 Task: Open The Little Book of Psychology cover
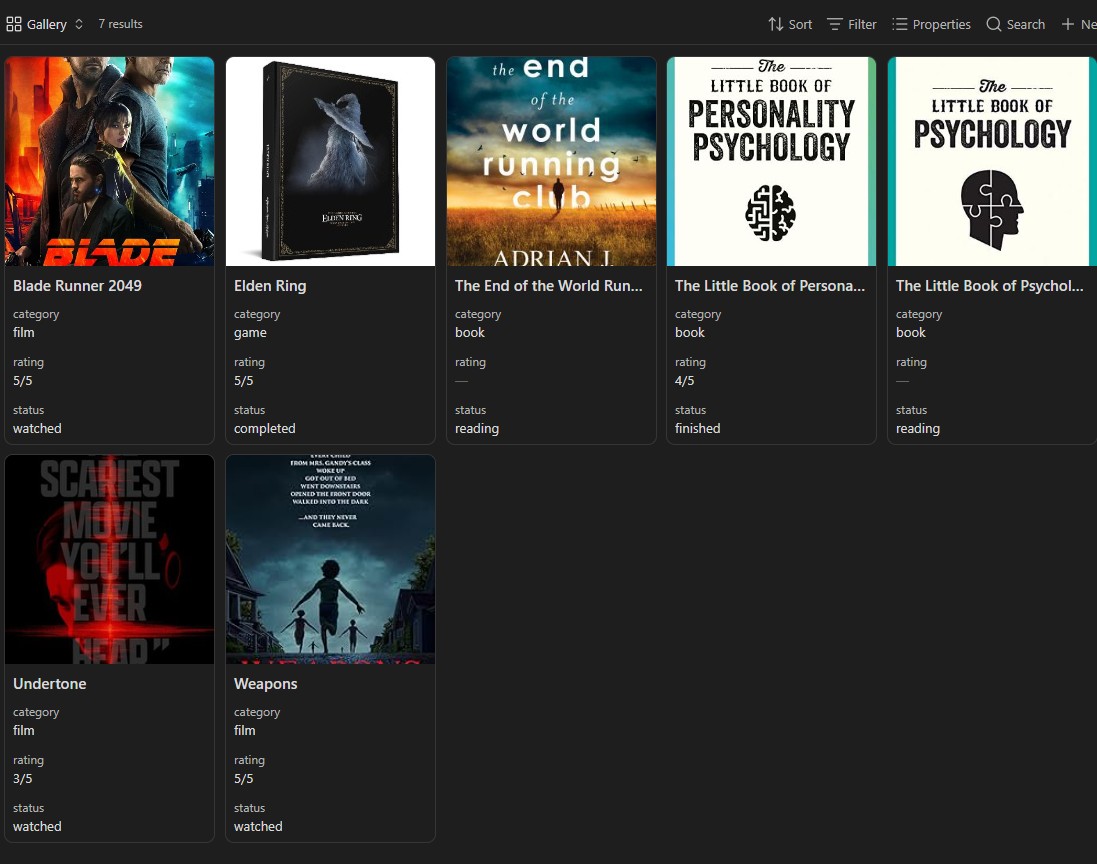992,162
